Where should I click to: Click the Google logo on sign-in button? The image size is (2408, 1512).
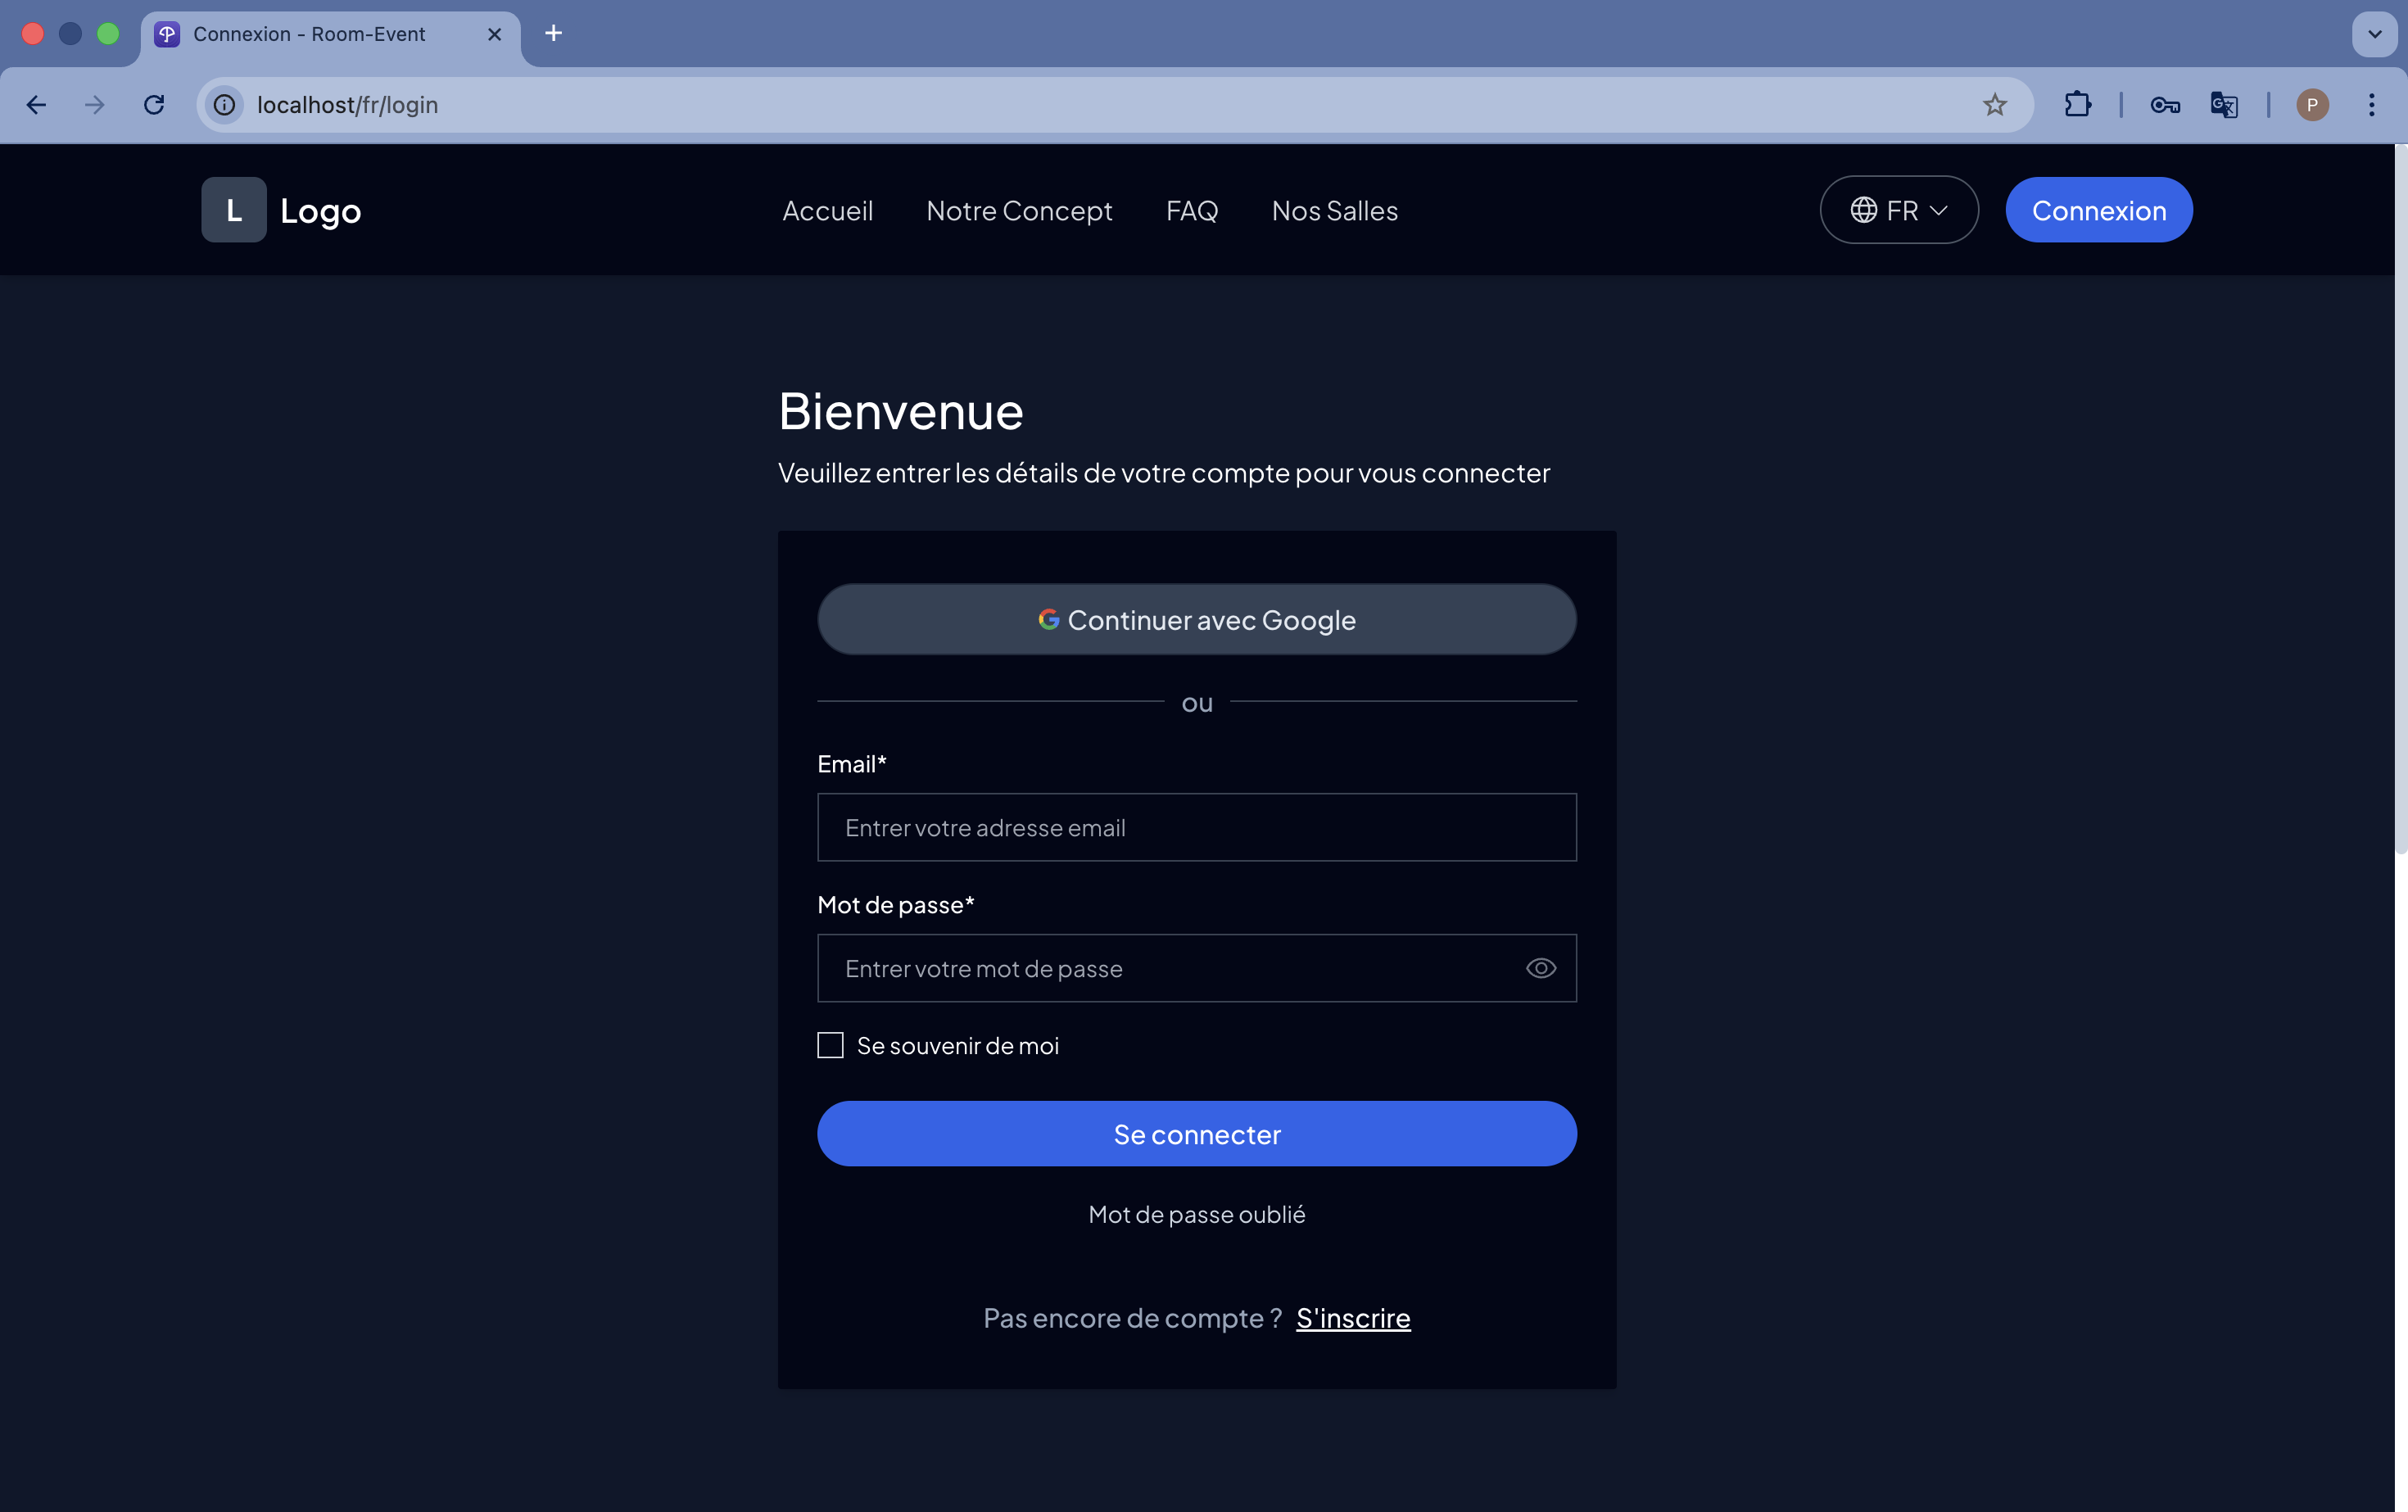click(x=1048, y=619)
